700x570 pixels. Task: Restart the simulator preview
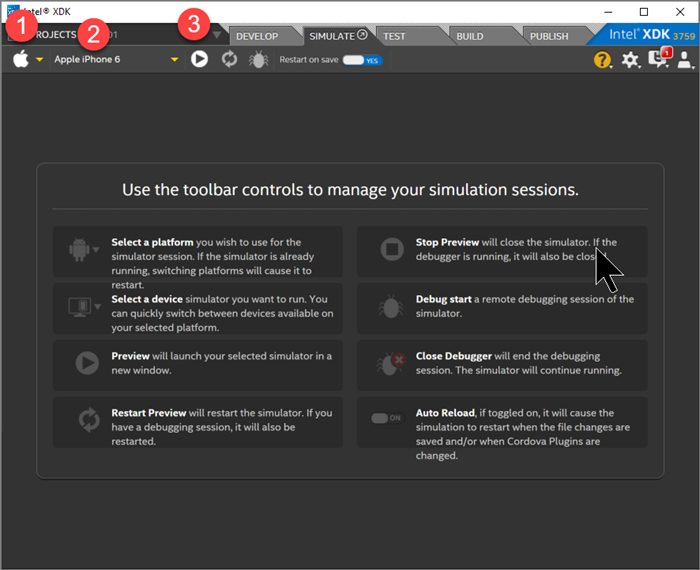click(x=229, y=59)
